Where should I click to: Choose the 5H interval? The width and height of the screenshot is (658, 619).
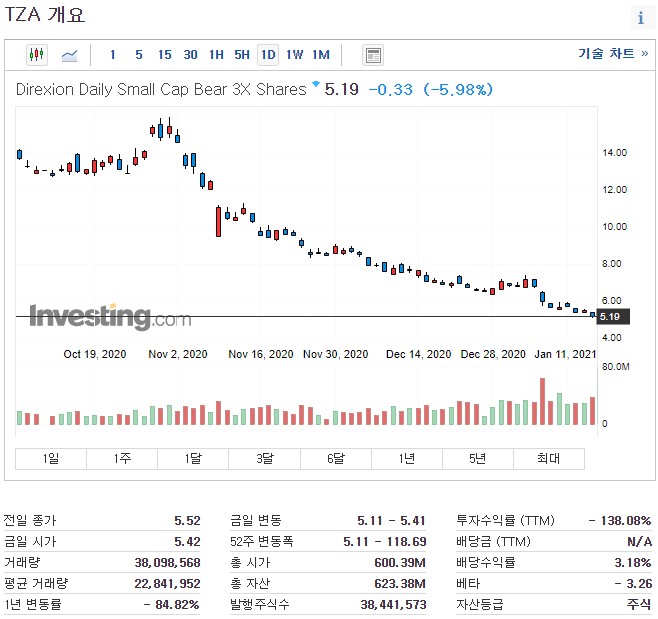[242, 55]
